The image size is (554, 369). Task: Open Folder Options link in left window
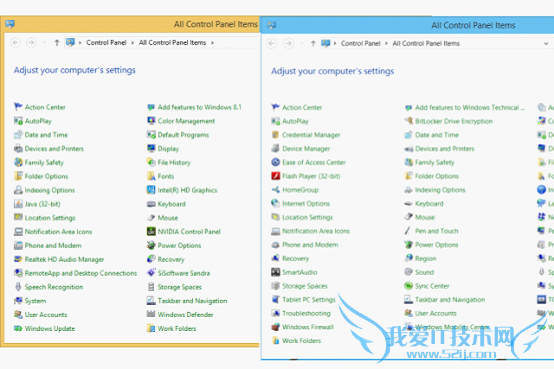[x=46, y=176]
